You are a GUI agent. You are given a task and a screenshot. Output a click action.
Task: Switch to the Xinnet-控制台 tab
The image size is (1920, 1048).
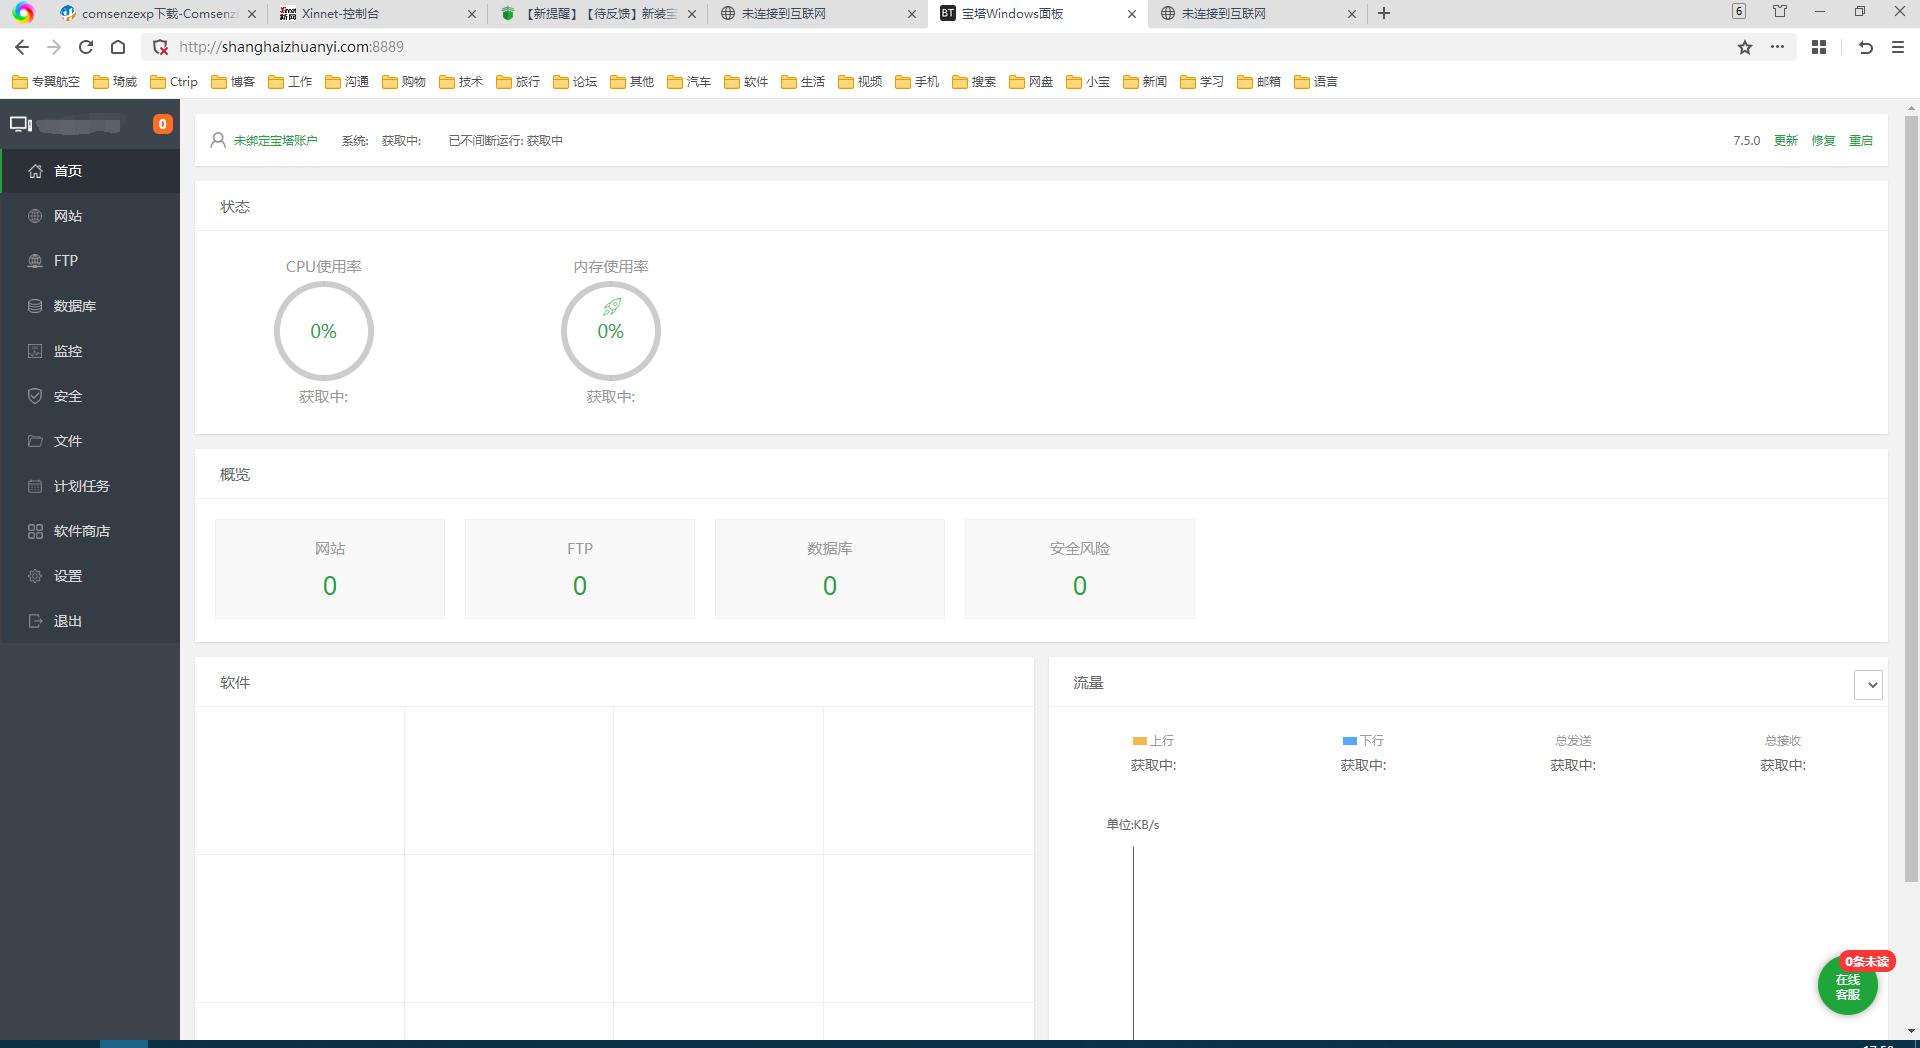point(377,14)
